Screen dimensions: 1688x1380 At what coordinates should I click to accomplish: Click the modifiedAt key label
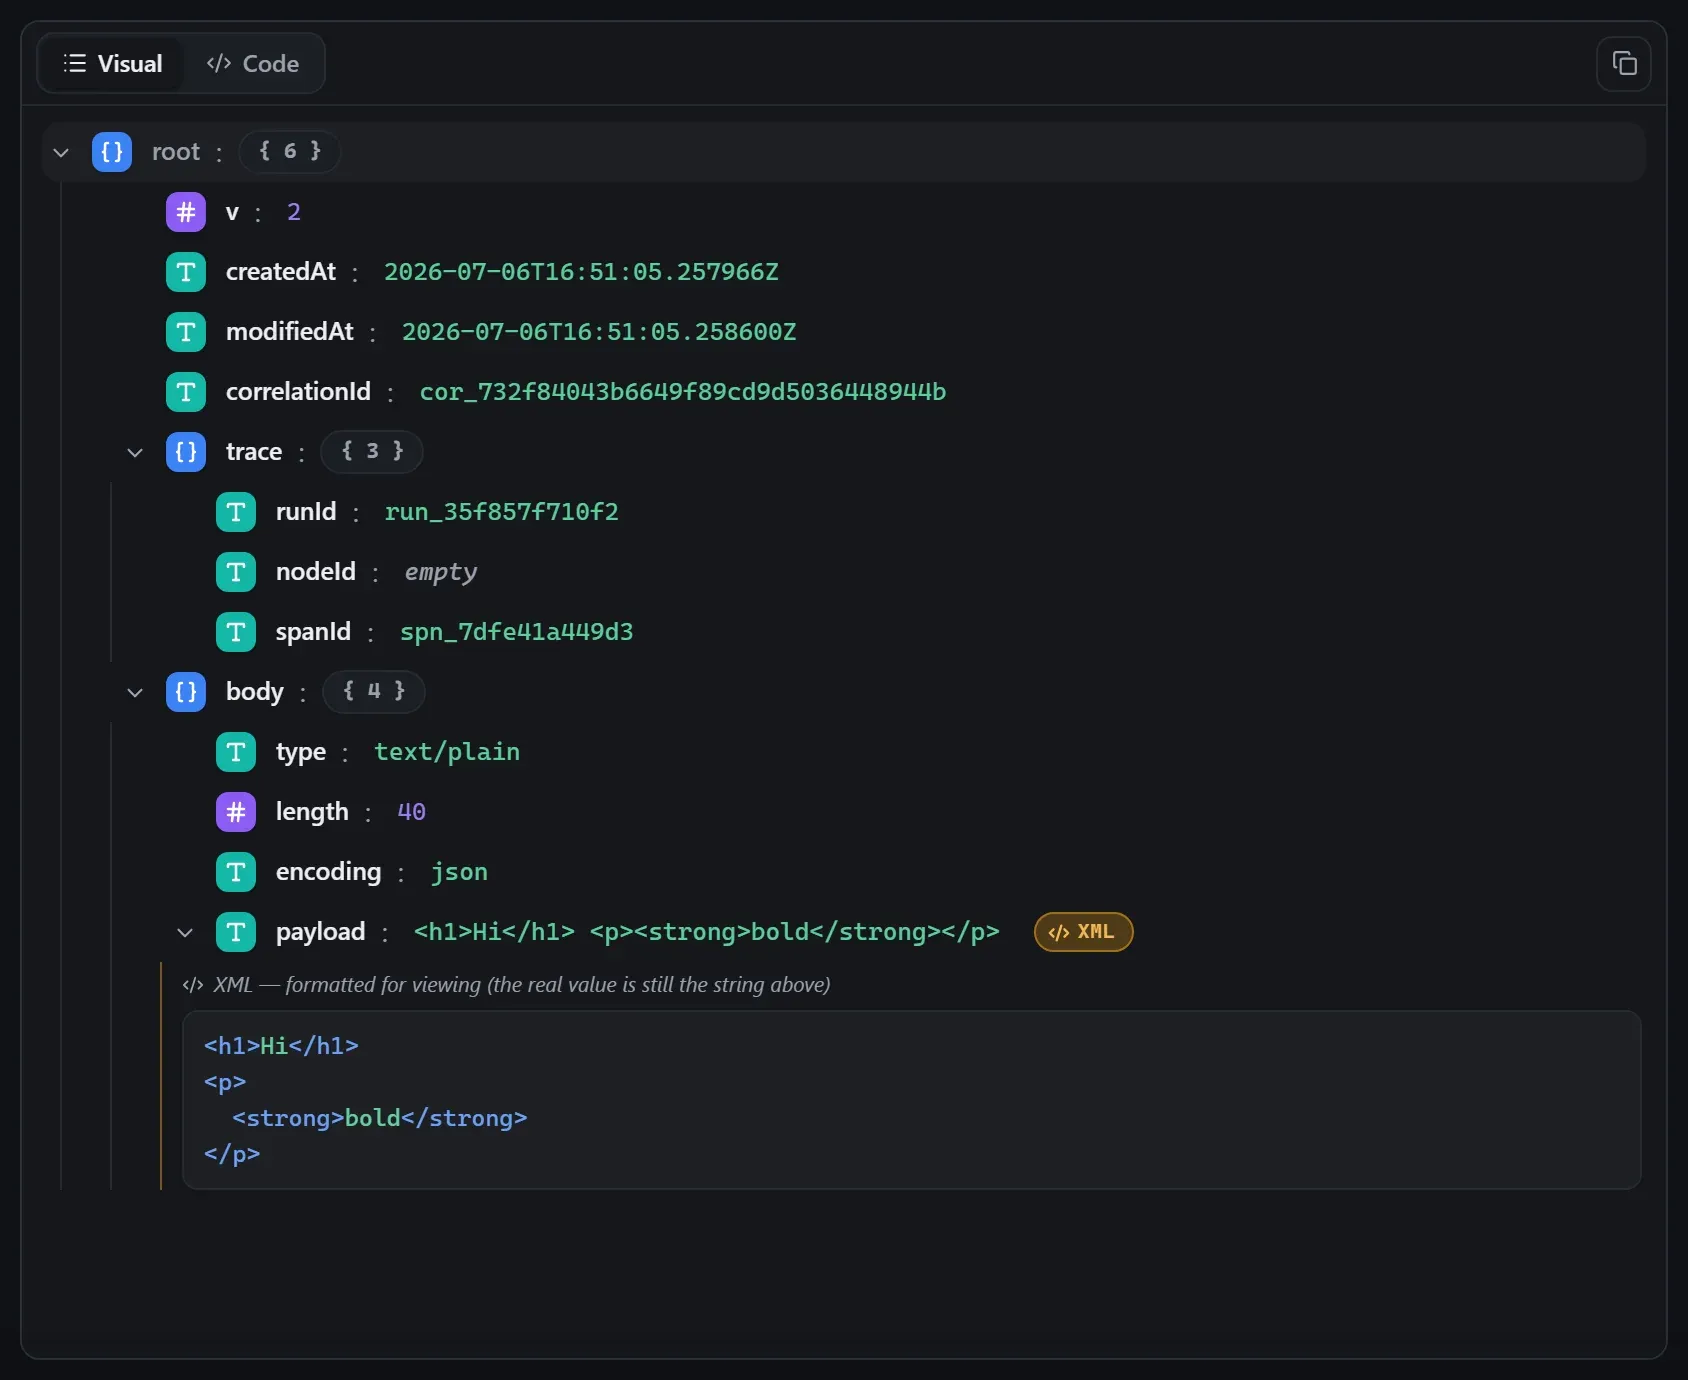point(290,332)
